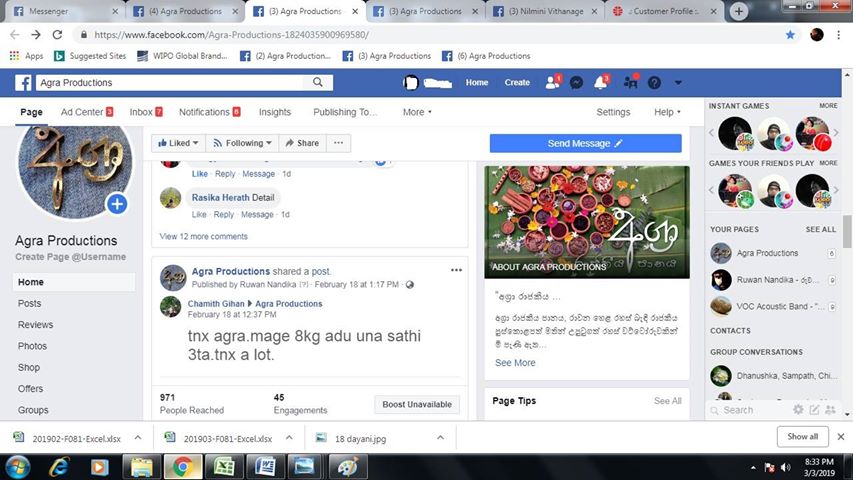Expand the More menu on page bar
853x480 pixels.
417,112
